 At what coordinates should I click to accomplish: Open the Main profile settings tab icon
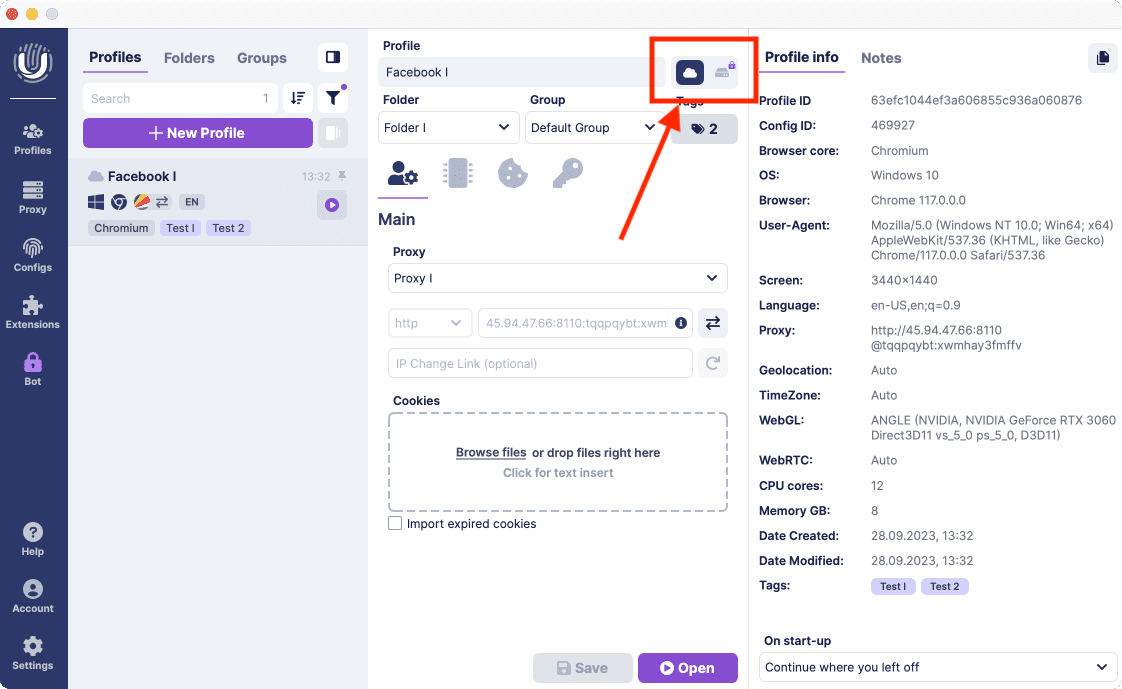[x=403, y=174]
